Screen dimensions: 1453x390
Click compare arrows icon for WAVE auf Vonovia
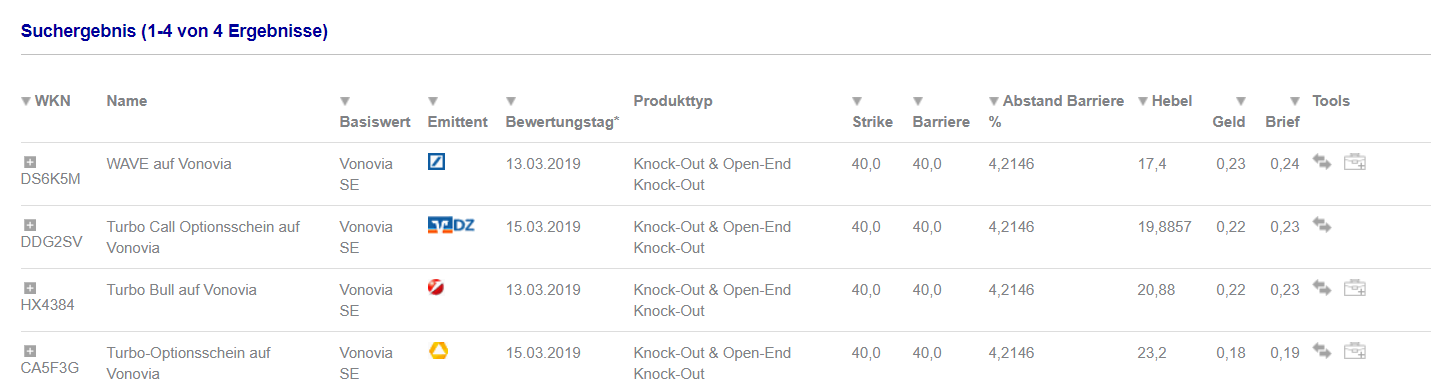pyautogui.click(x=1322, y=162)
